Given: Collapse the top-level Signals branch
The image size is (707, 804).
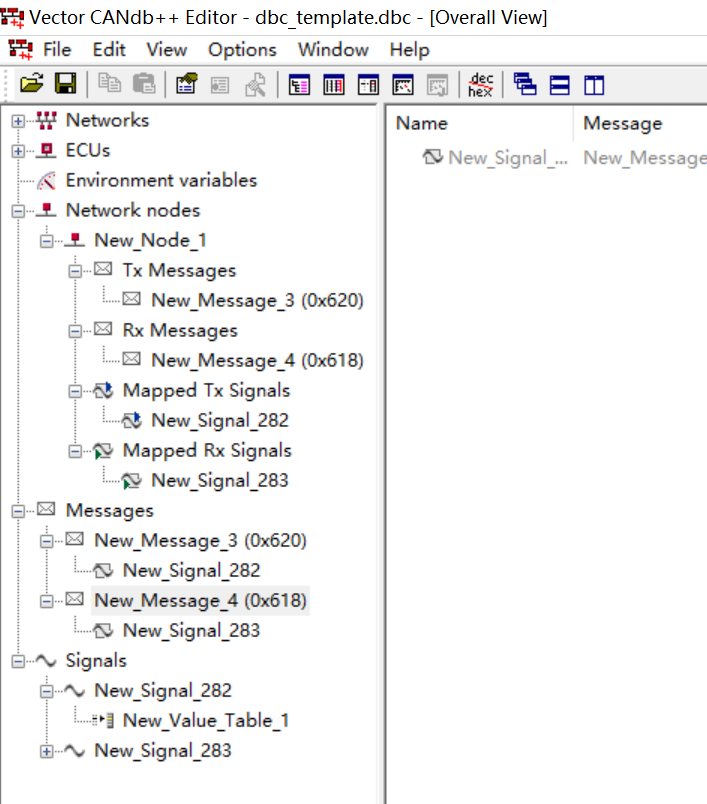Looking at the screenshot, I should 18,661.
